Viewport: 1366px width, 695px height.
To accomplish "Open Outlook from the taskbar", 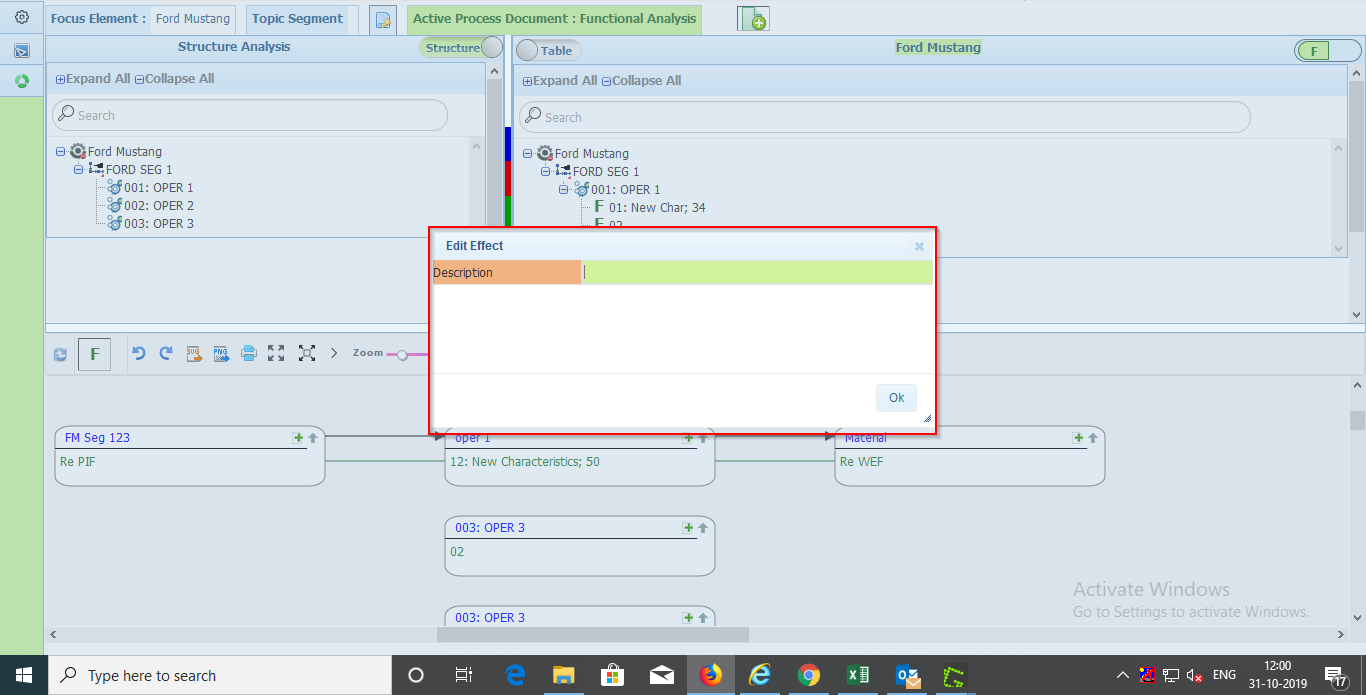I will coord(908,675).
